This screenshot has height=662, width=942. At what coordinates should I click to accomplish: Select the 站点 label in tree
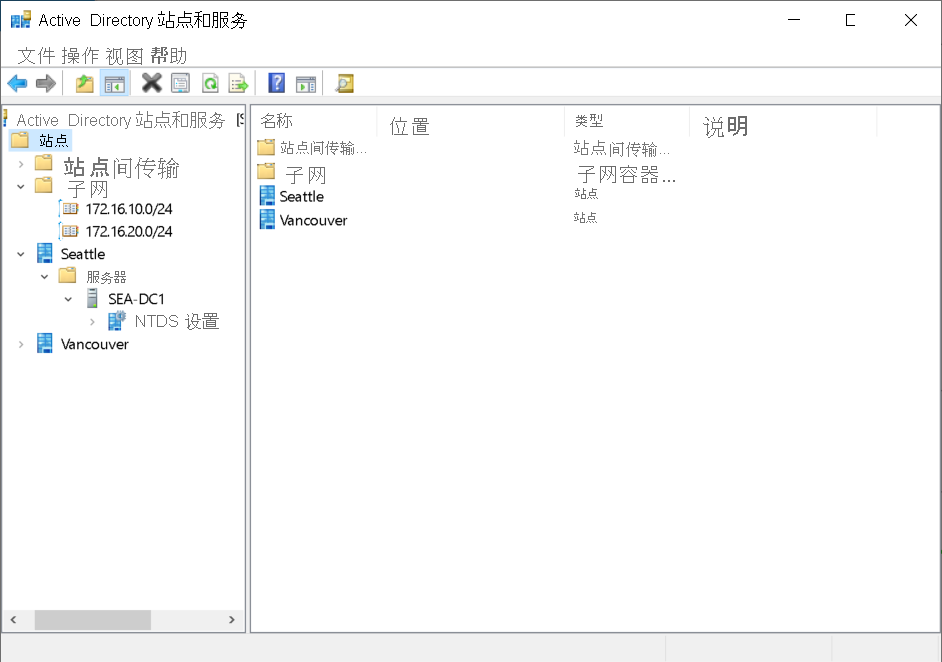point(53,141)
